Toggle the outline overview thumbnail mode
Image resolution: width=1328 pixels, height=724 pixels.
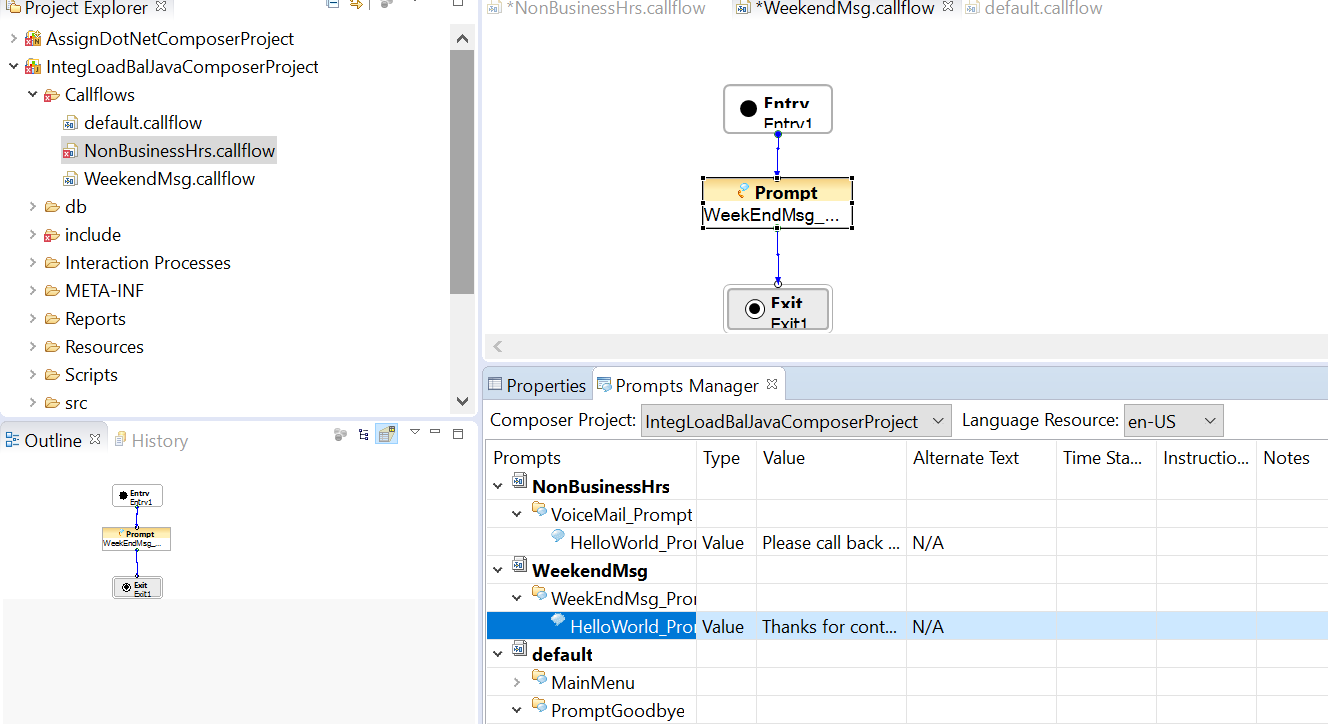tap(386, 434)
